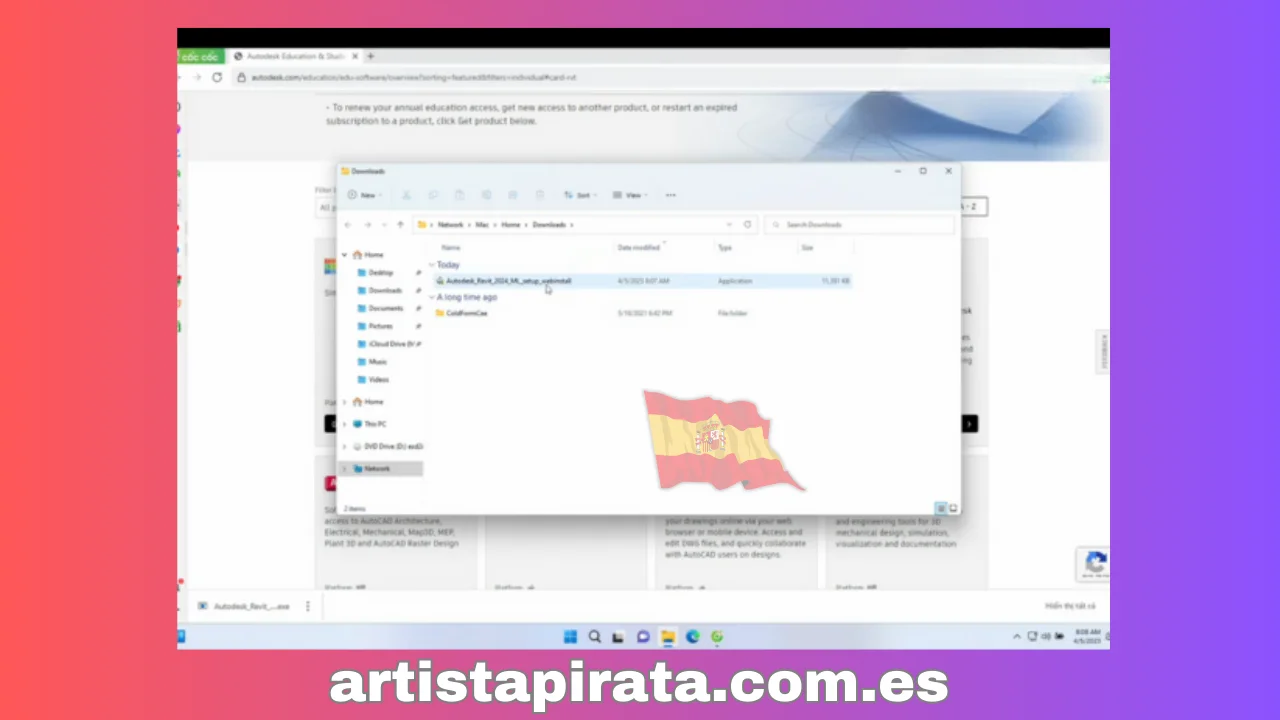Click the Delete trash icon in toolbar

point(539,195)
